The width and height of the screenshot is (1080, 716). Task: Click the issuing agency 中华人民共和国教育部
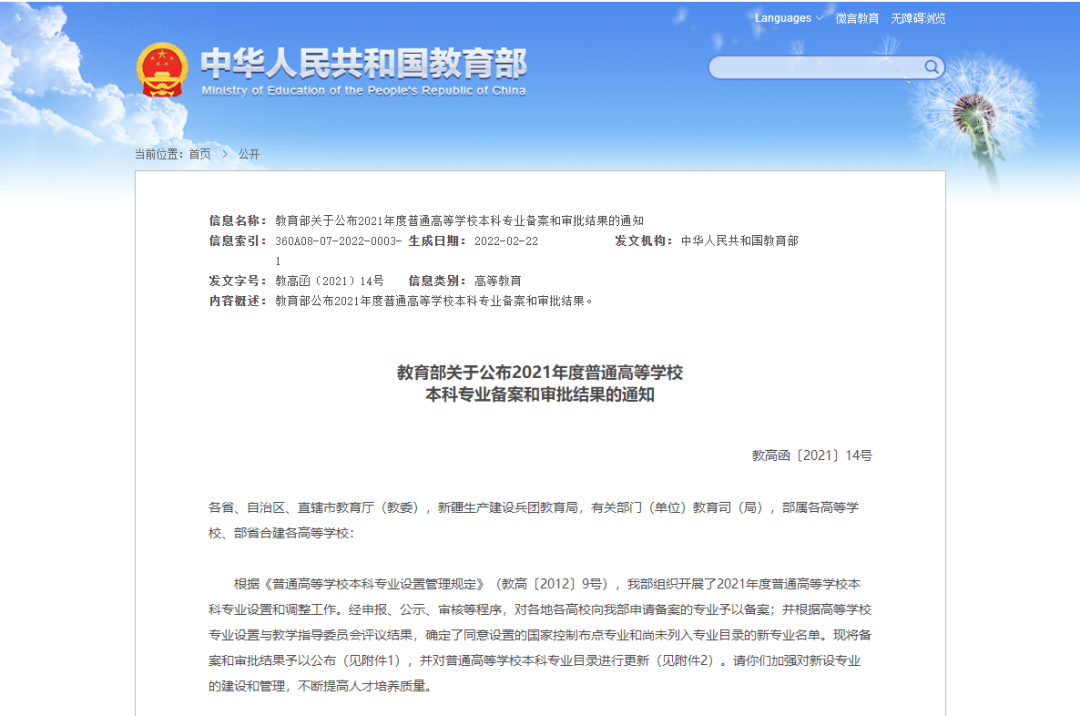click(x=742, y=241)
